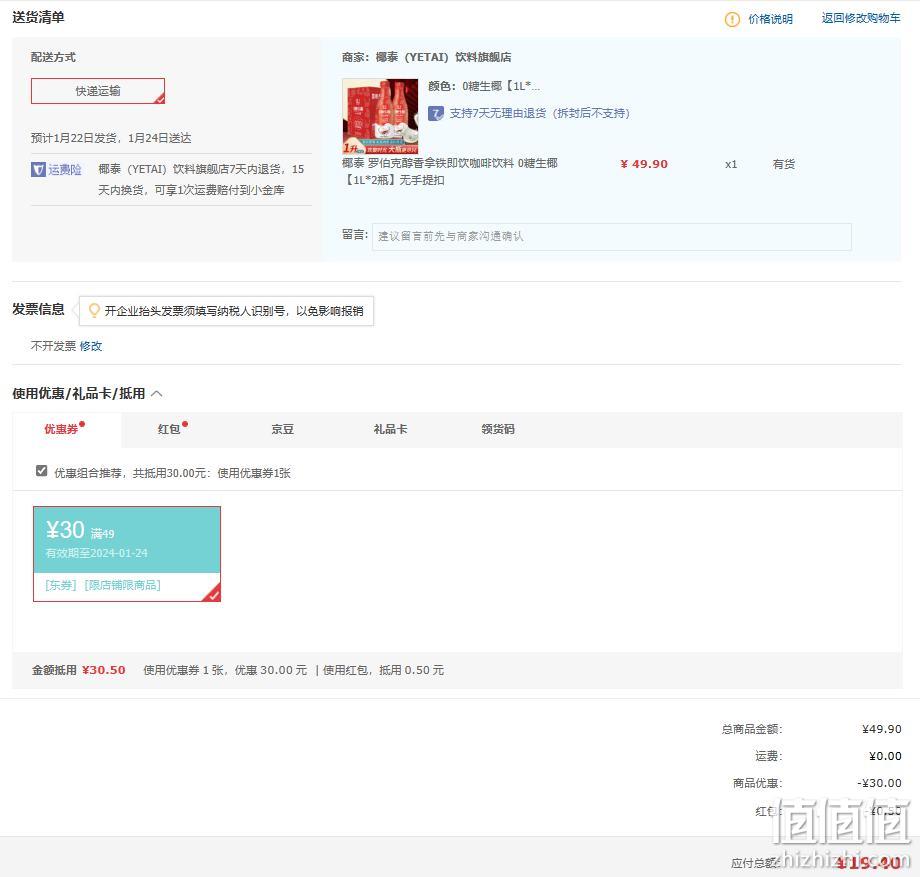
Task: Toggle the ¥30 满49 coupon card
Action: pyautogui.click(x=127, y=554)
